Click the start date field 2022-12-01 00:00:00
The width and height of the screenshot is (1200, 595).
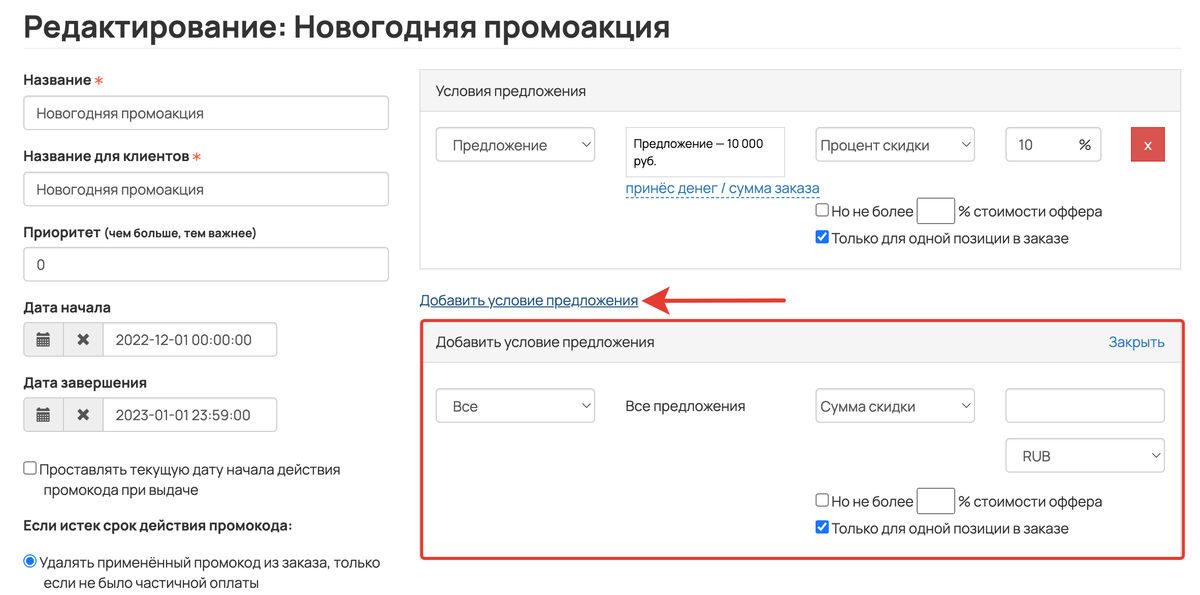tap(189, 340)
